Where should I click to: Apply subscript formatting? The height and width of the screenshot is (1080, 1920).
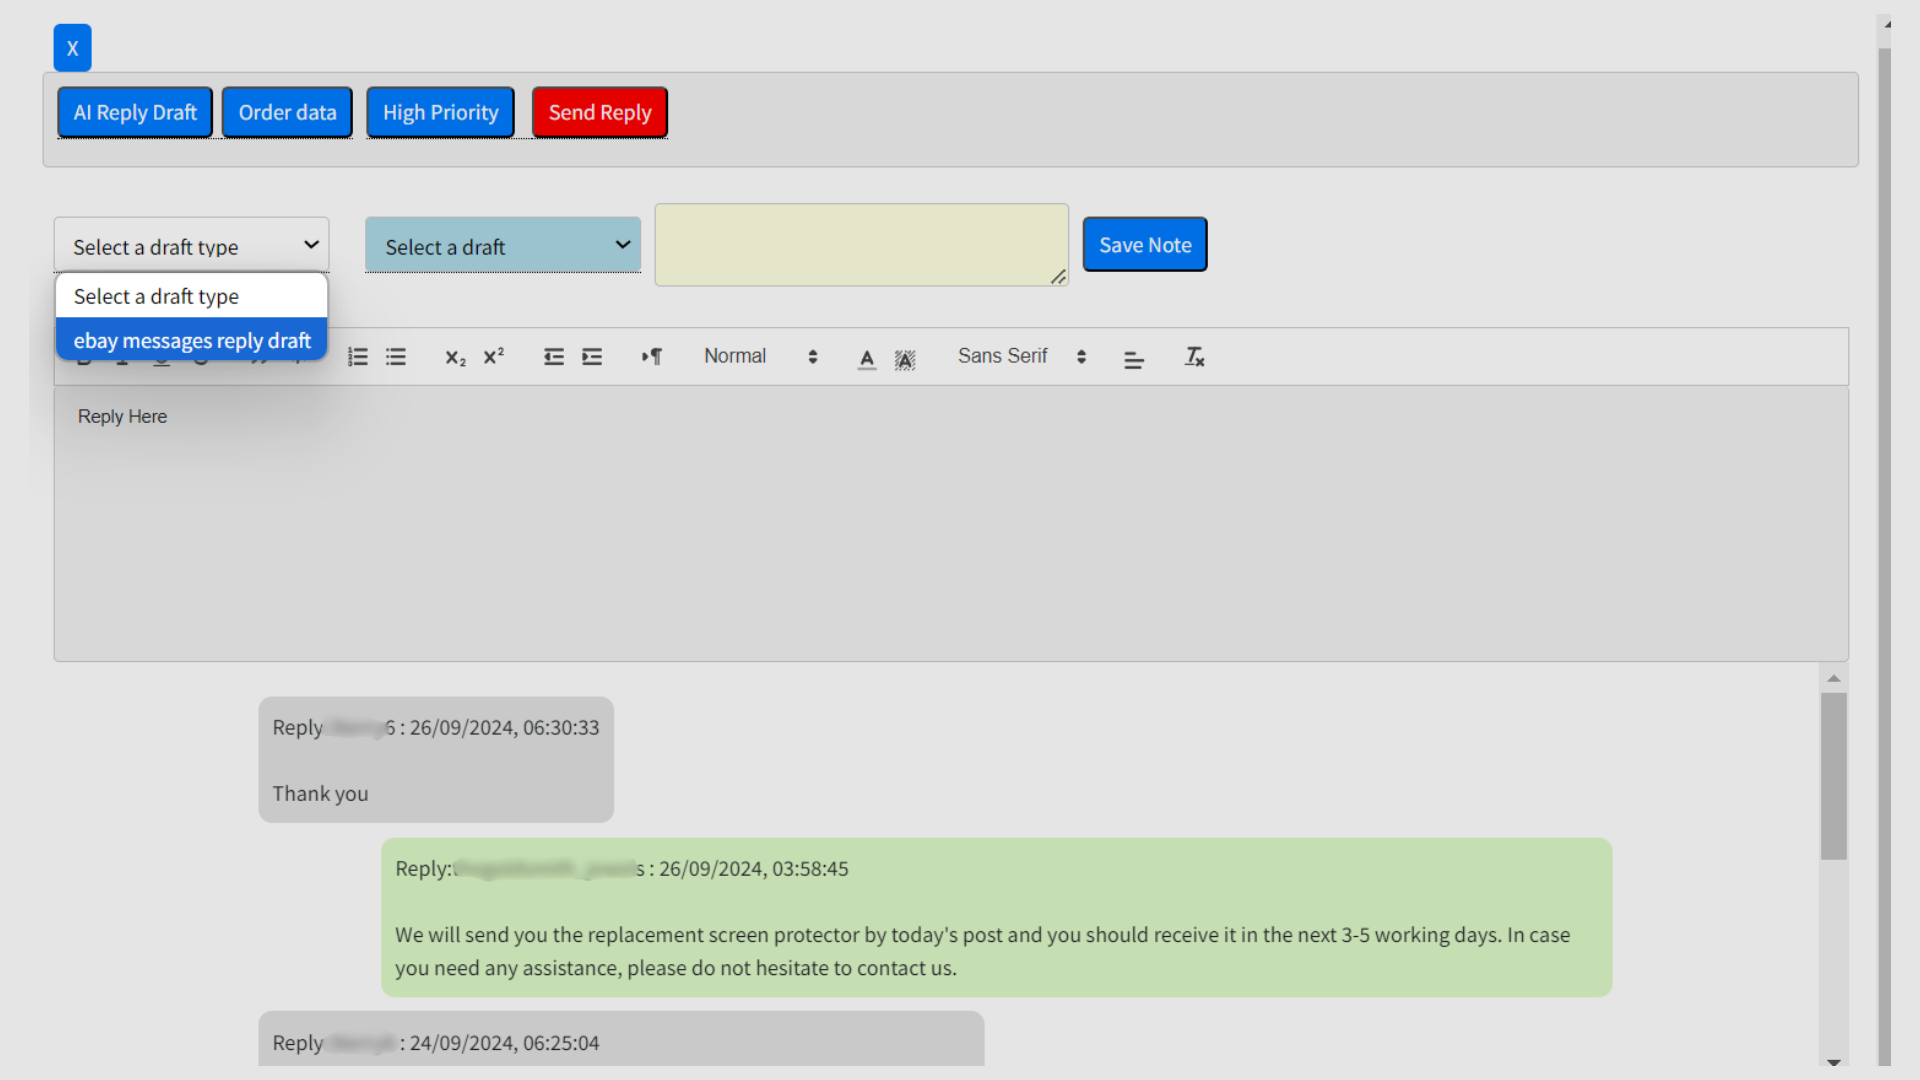coord(455,357)
